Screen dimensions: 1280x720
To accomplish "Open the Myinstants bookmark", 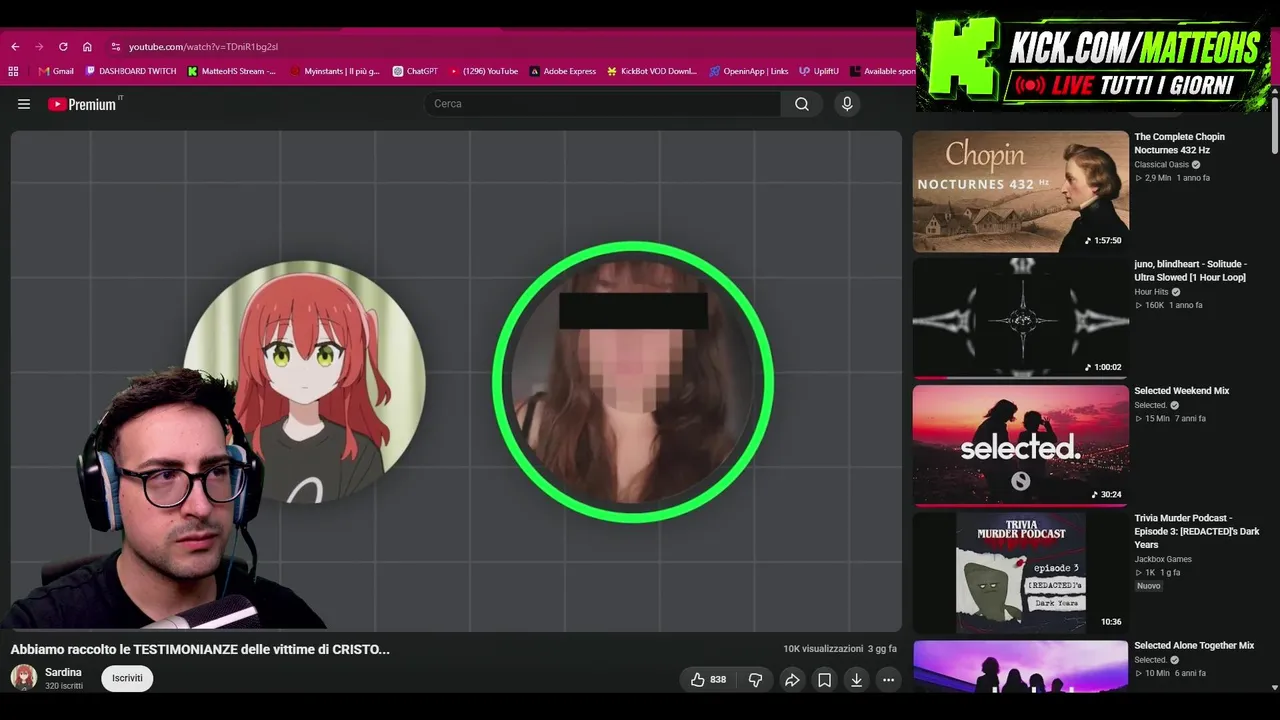I will (335, 71).
